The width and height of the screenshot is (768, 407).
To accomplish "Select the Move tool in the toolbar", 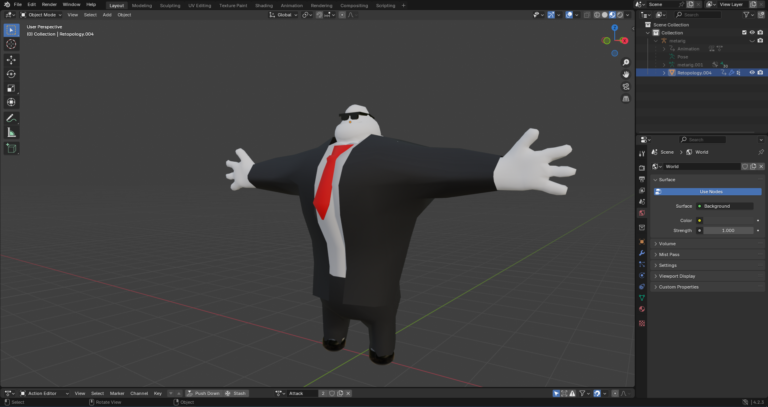I will pyautogui.click(x=11, y=59).
